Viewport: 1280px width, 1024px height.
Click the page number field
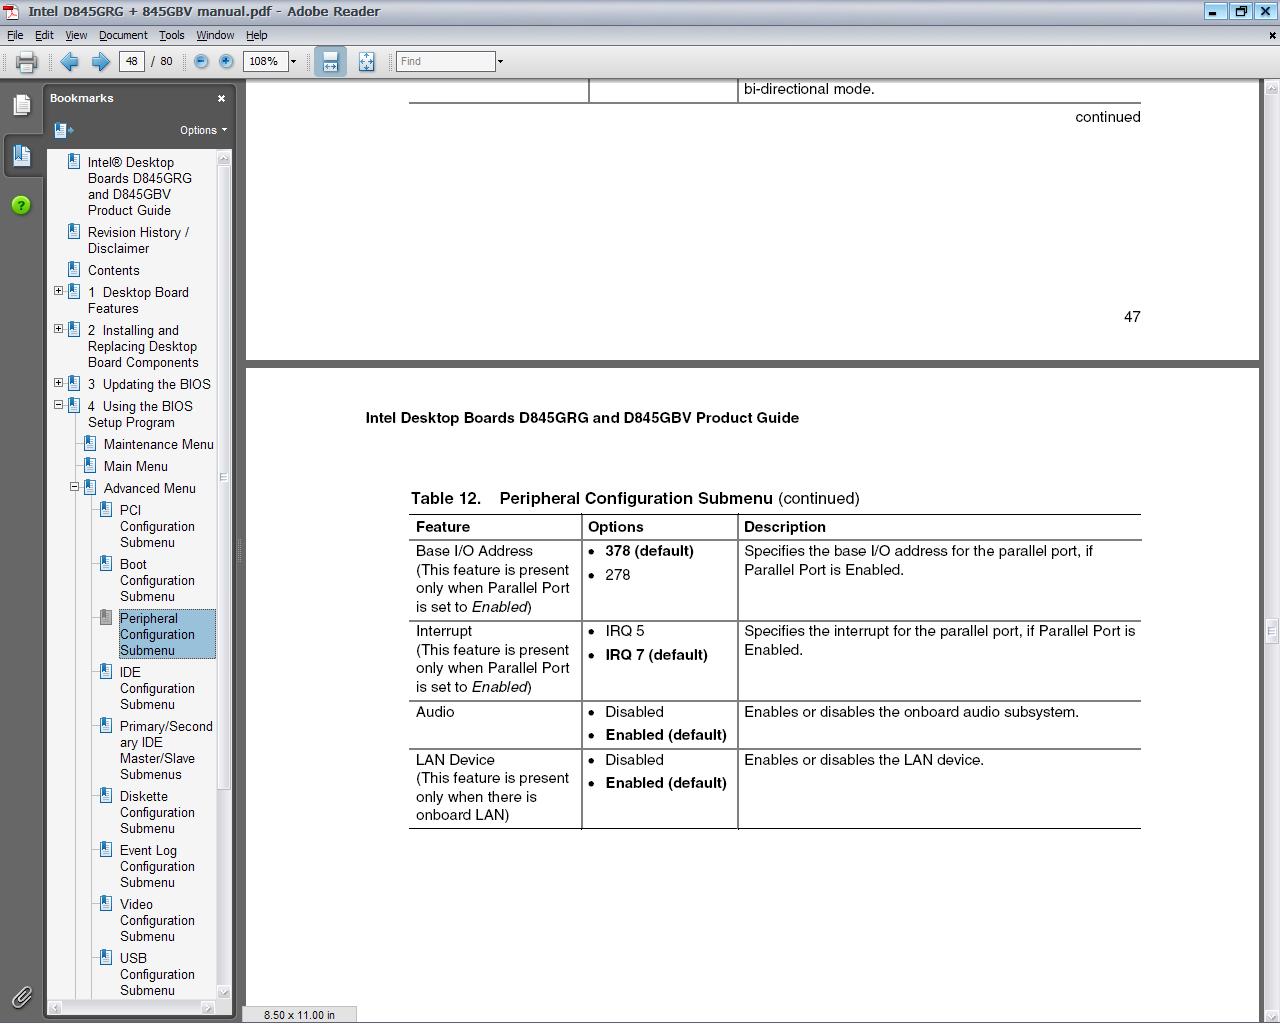pyautogui.click(x=132, y=61)
